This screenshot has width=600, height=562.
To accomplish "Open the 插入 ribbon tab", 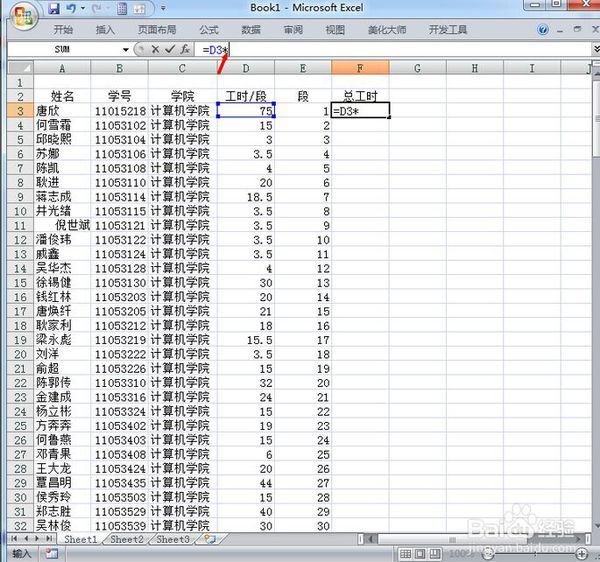I will point(105,29).
